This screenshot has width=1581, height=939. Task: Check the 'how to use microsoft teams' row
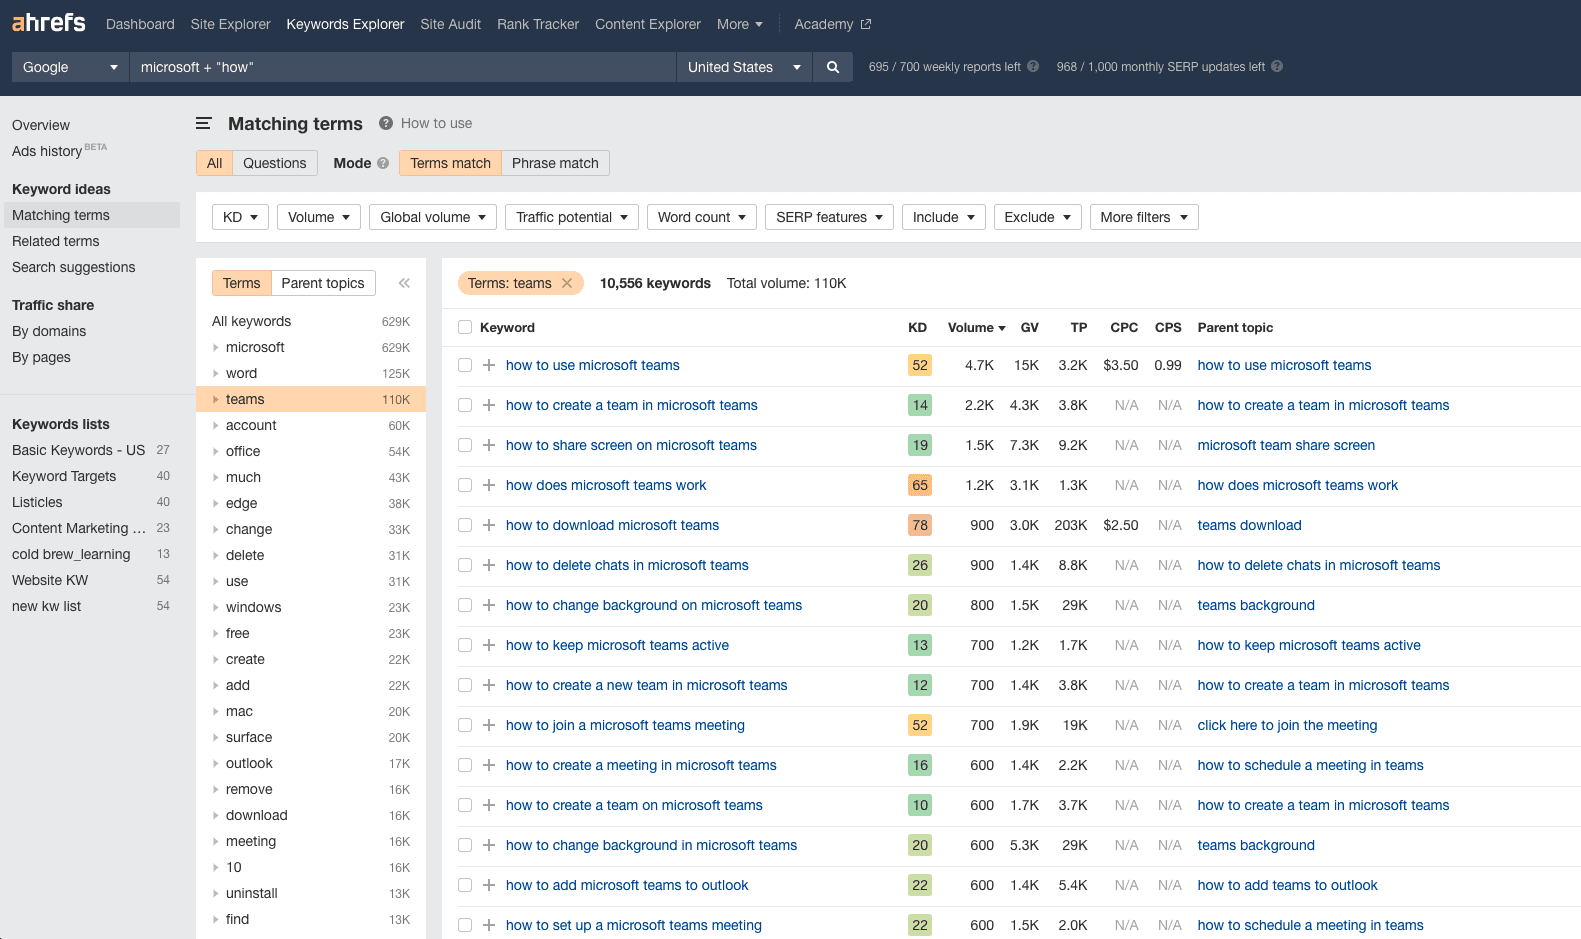point(465,365)
